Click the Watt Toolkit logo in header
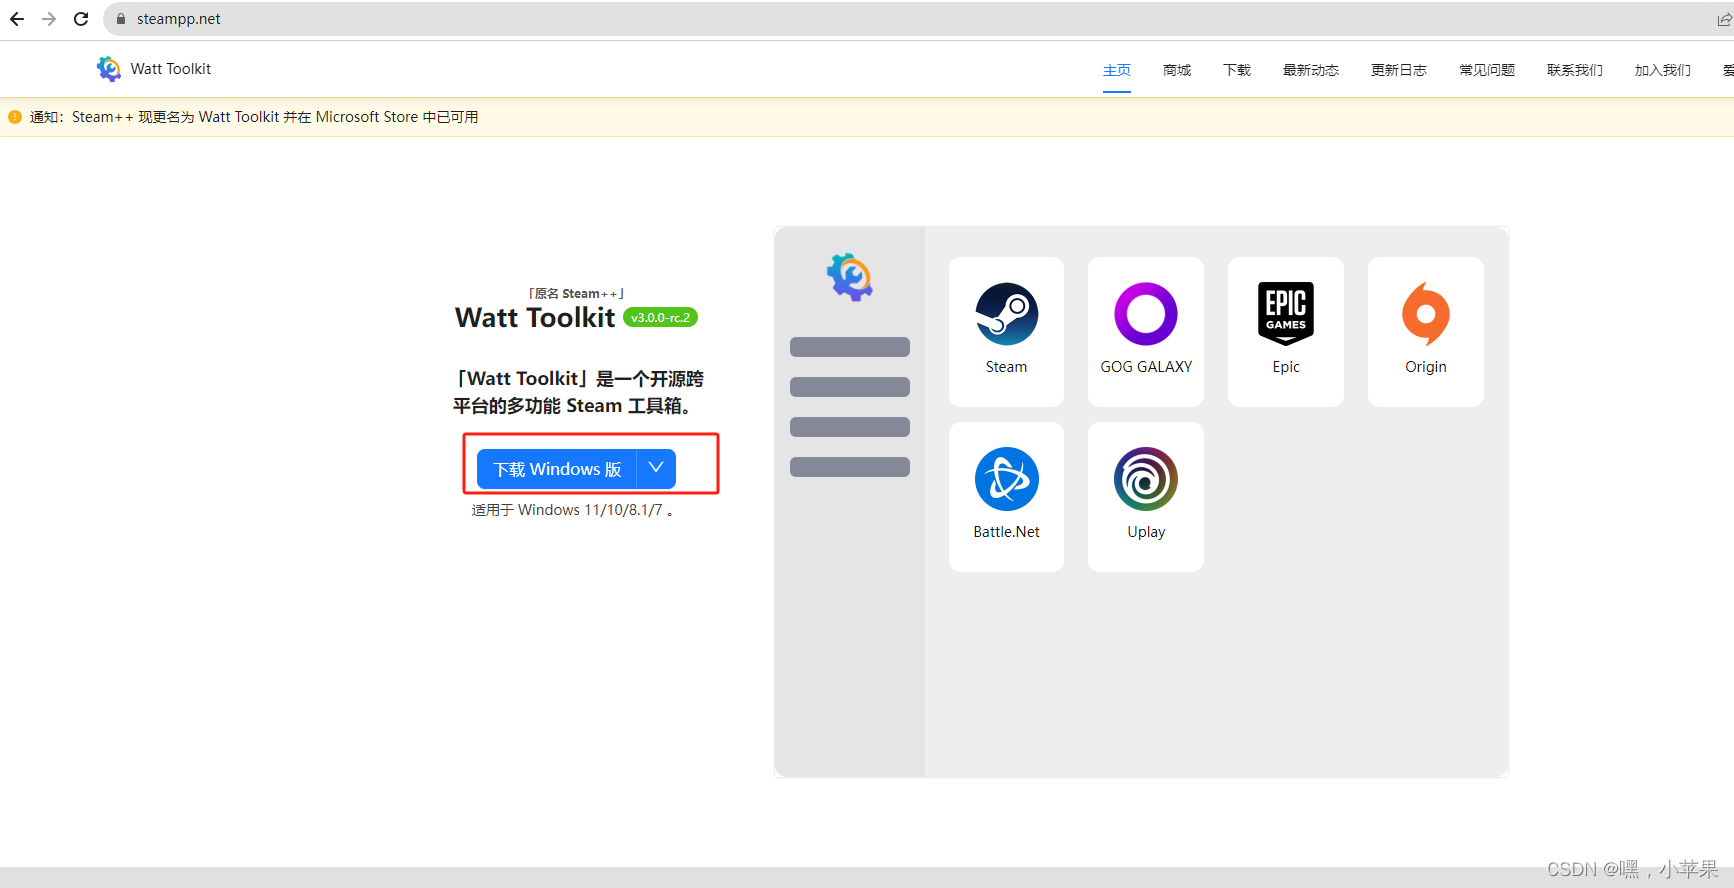 [x=108, y=69]
